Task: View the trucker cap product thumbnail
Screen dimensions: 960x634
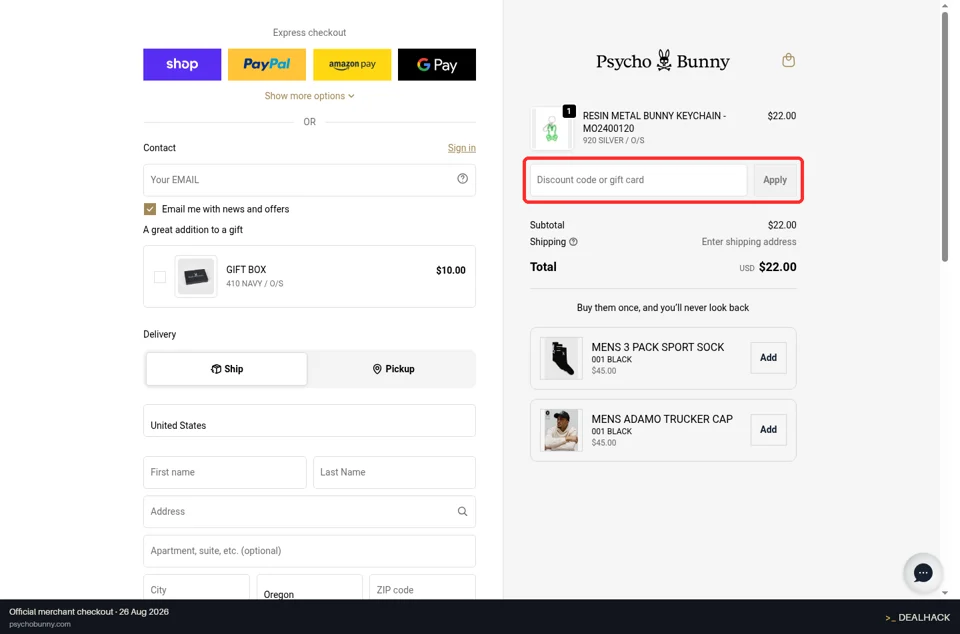Action: (x=561, y=430)
